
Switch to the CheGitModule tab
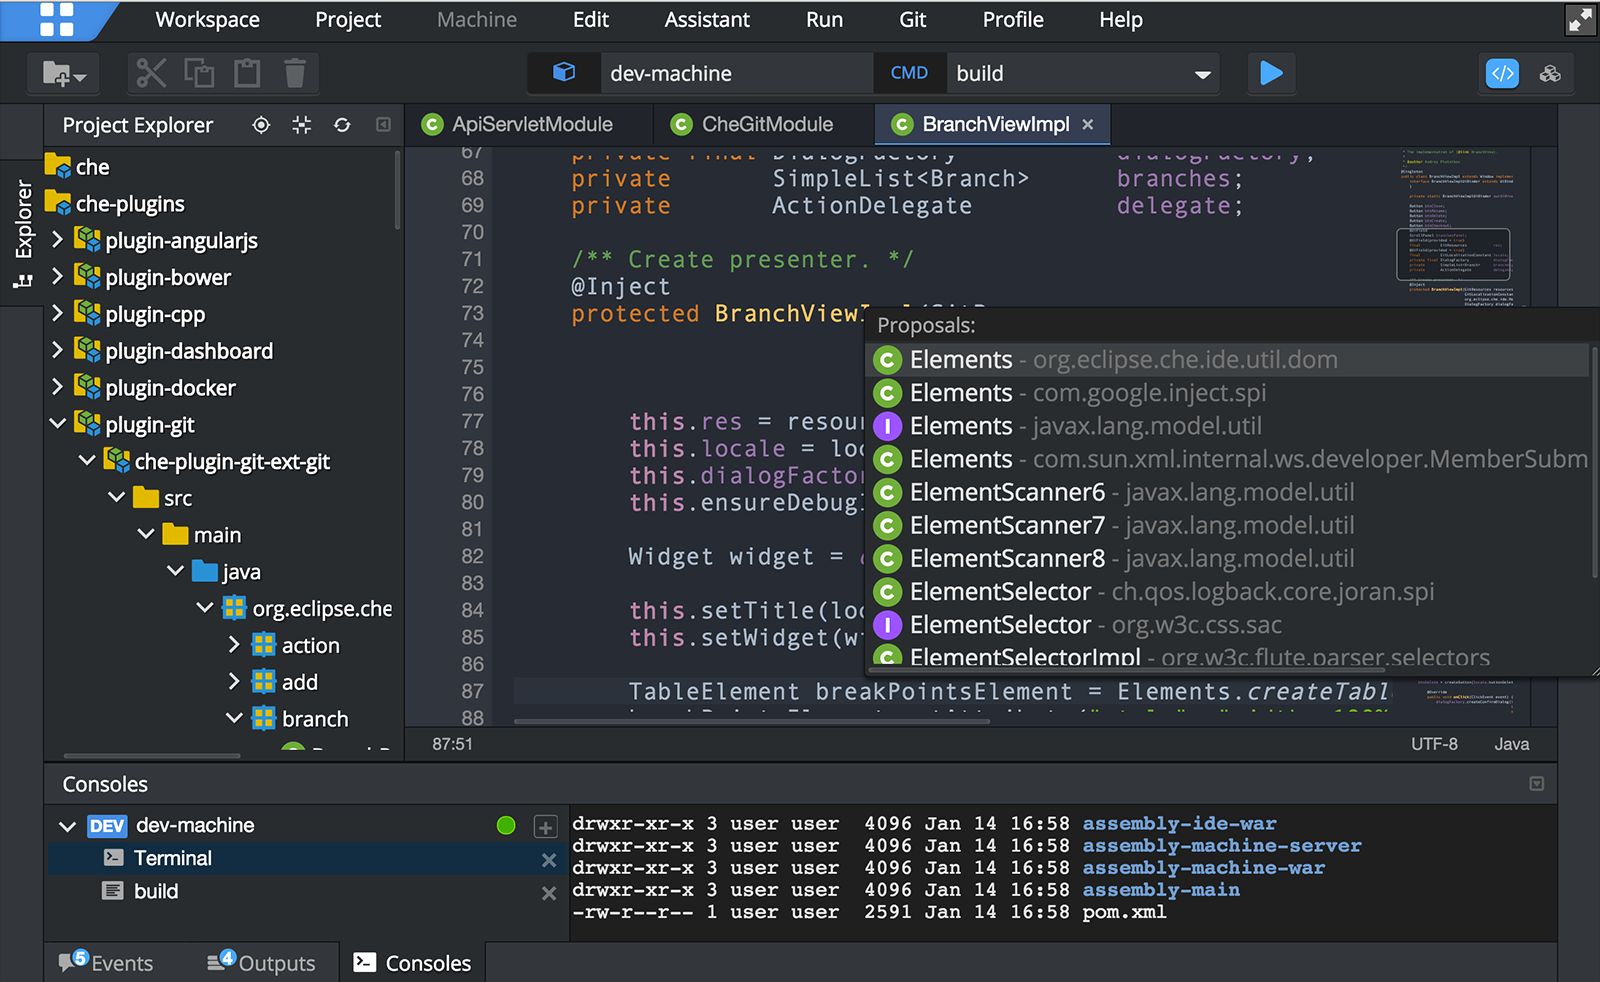pyautogui.click(x=766, y=124)
